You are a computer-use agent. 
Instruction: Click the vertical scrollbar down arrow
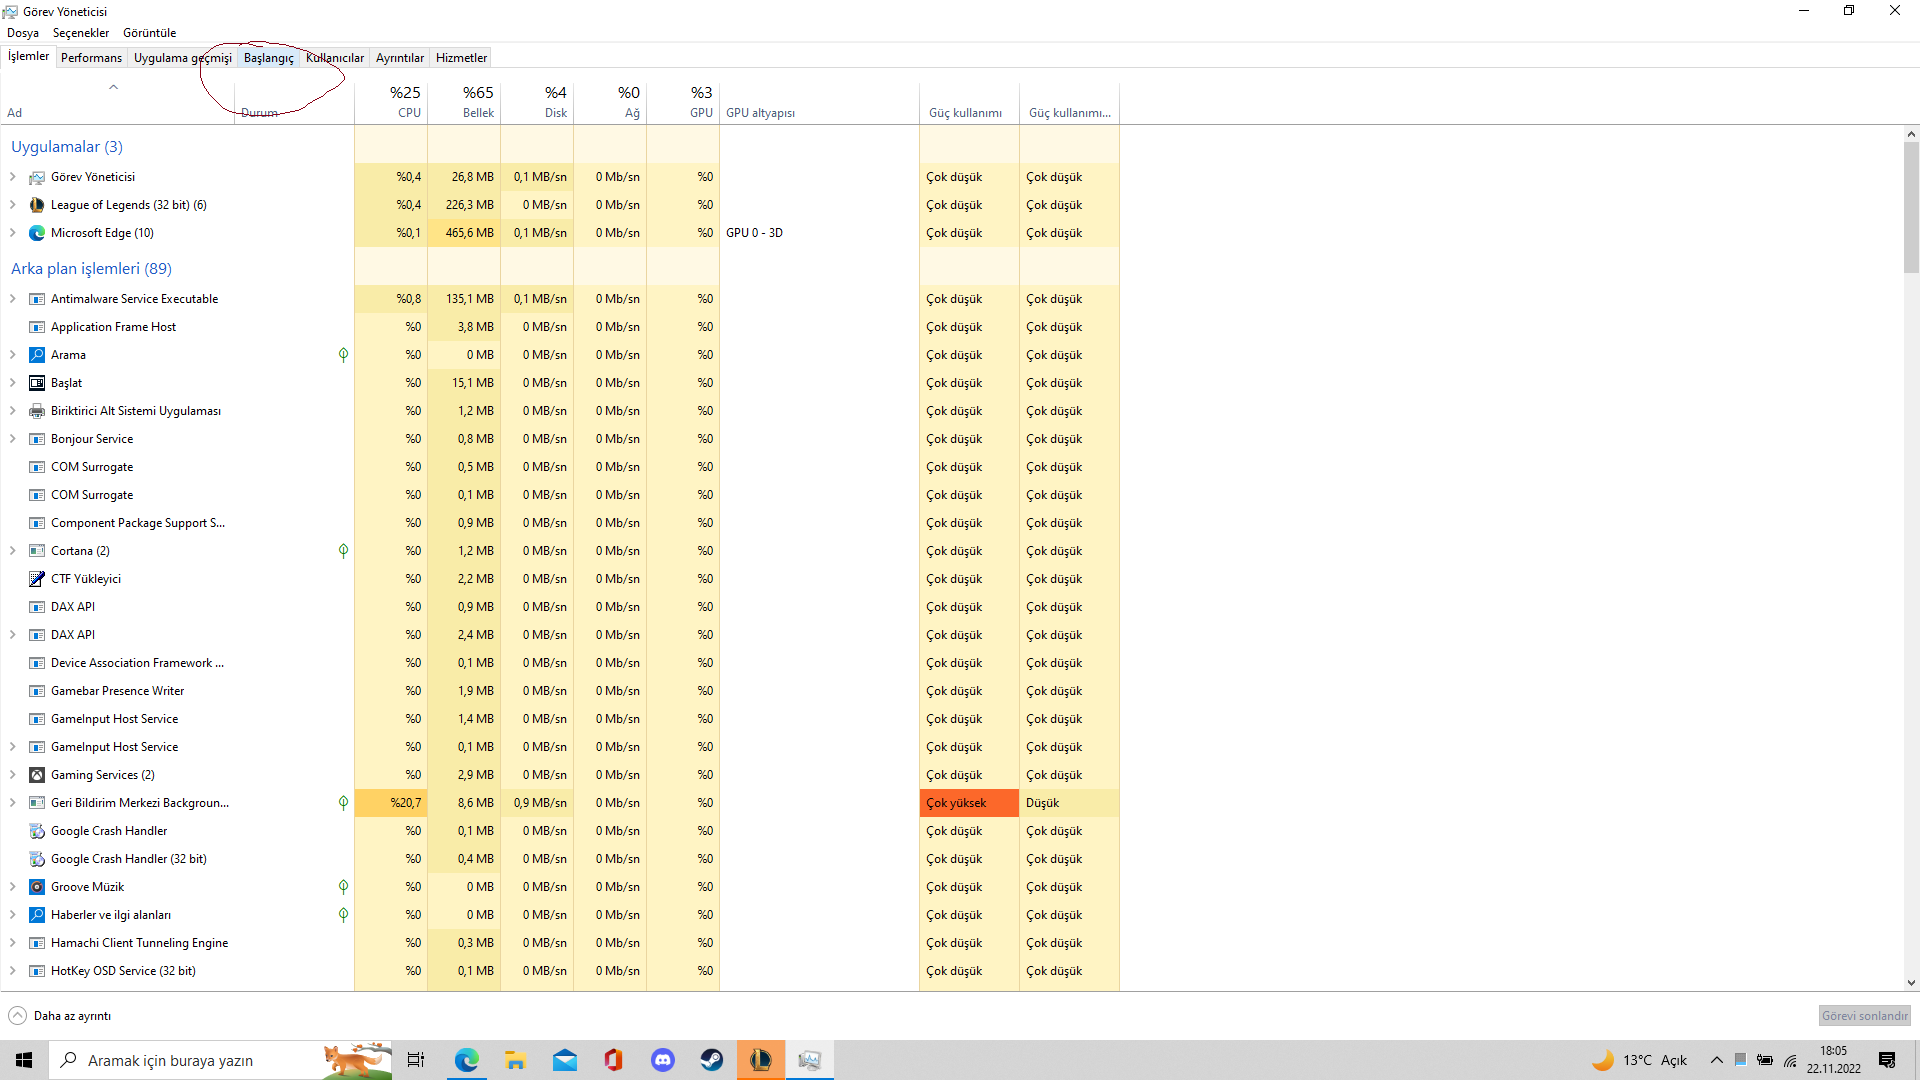point(1911,983)
